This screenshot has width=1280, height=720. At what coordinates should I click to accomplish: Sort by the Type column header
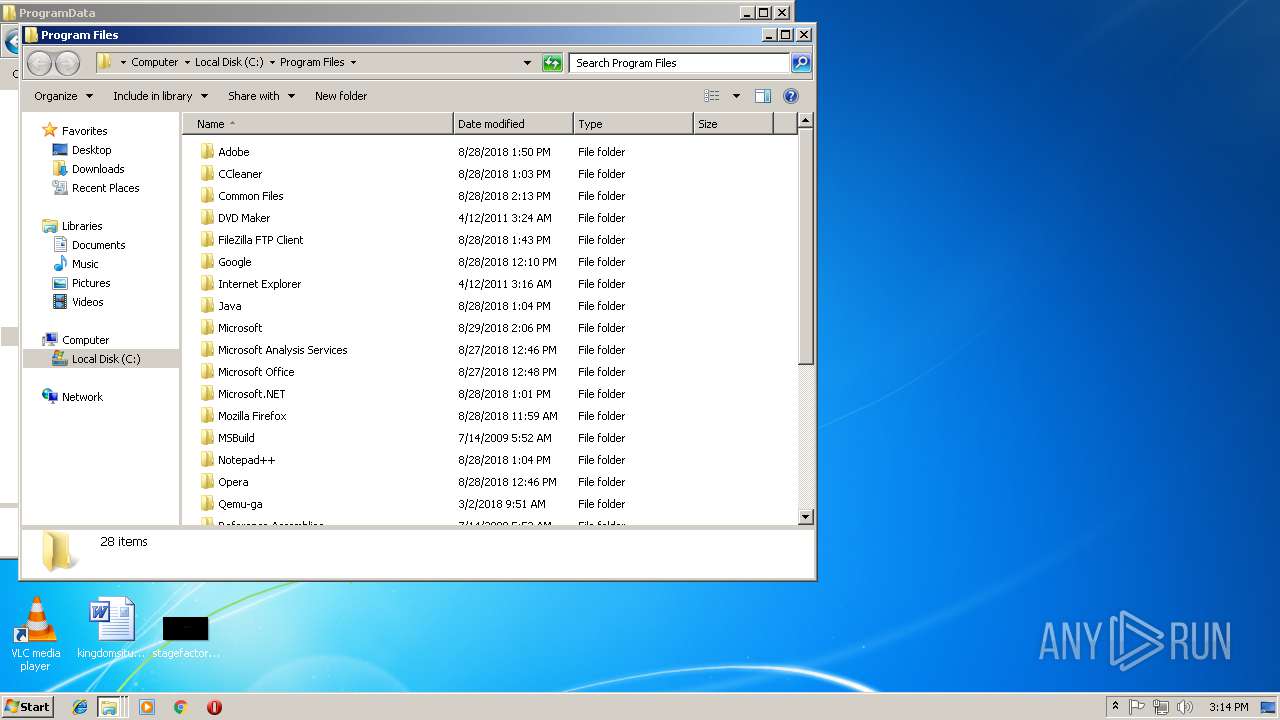(x=633, y=124)
